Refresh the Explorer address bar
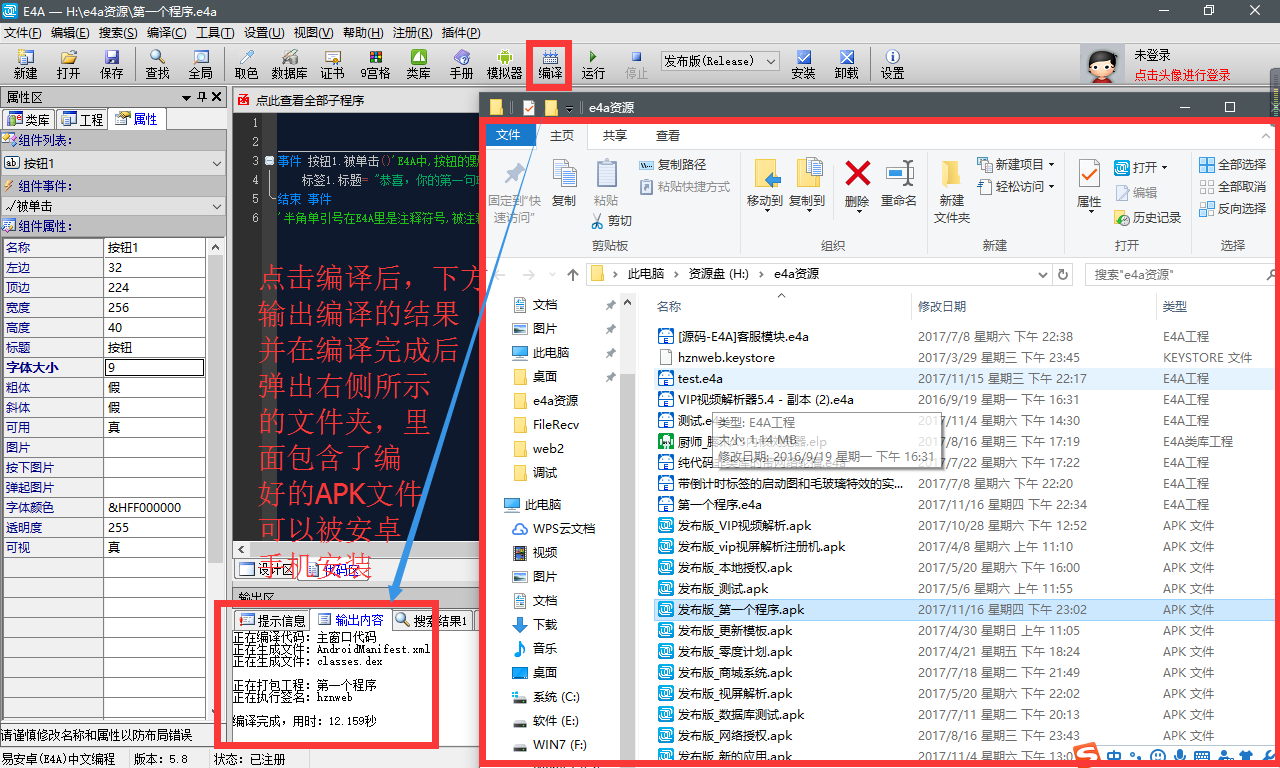The width and height of the screenshot is (1280, 768). pos(1063,274)
